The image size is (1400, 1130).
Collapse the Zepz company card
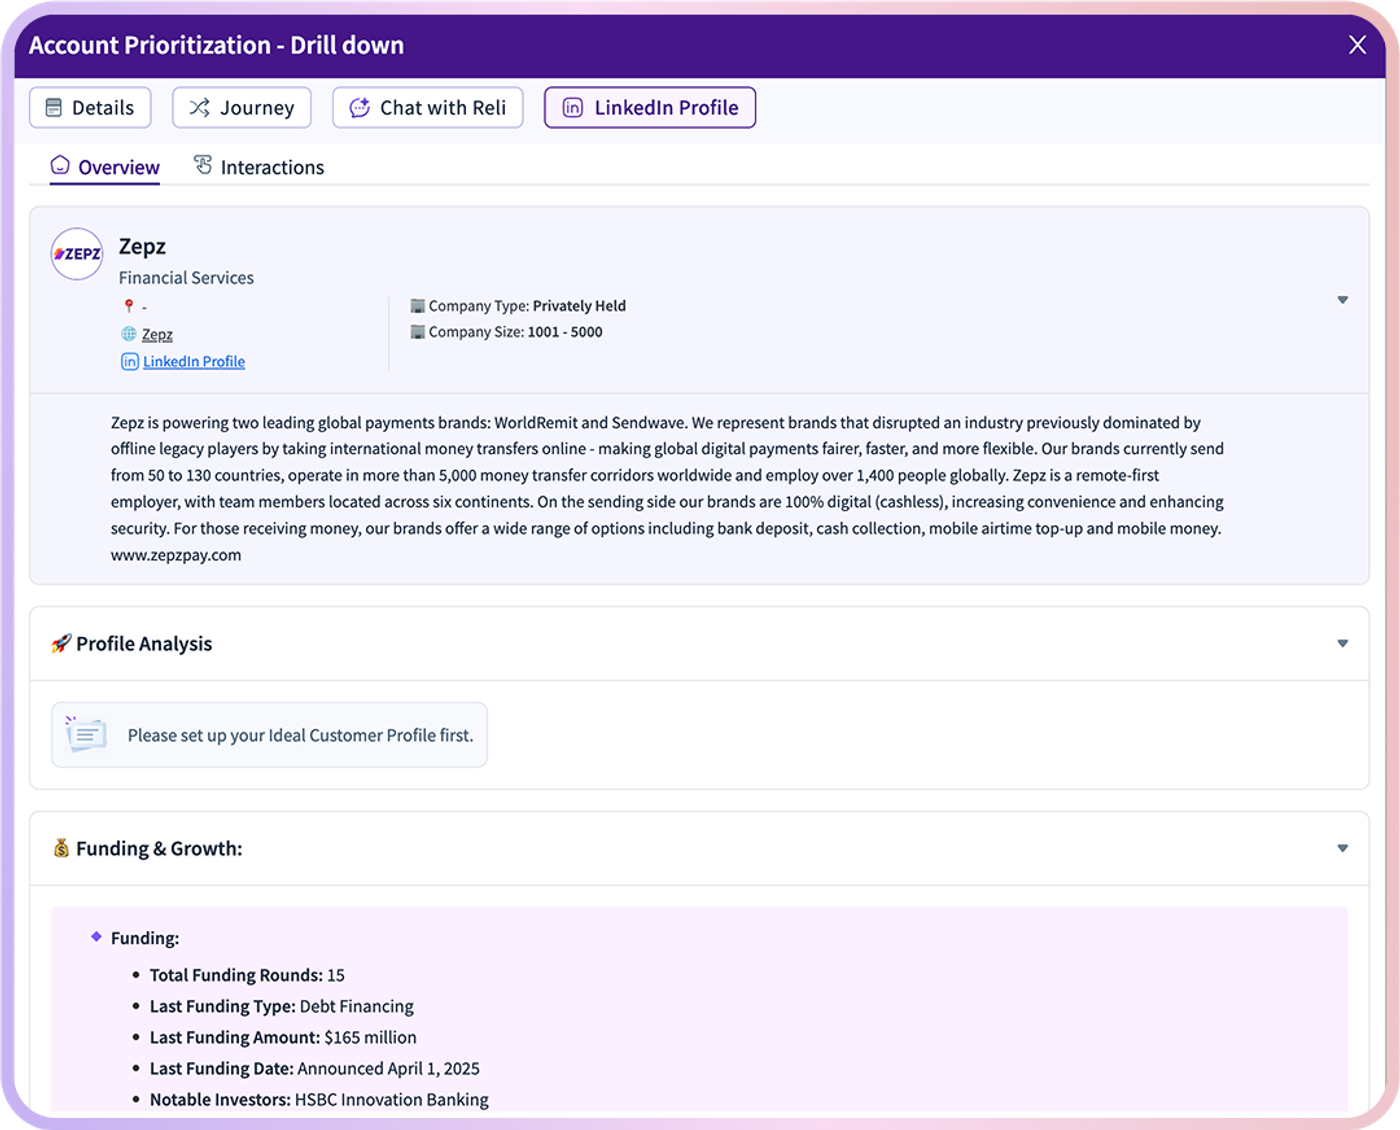1343,300
